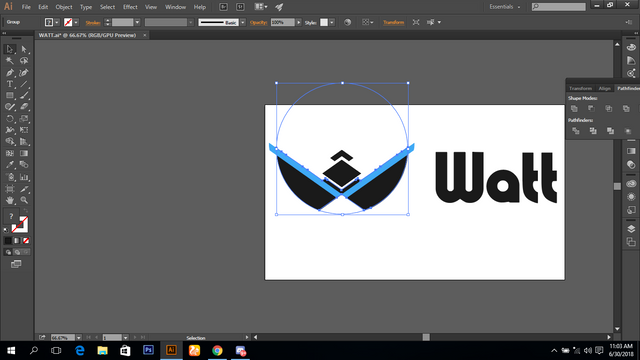Open the zoom level dropdown
The height and width of the screenshot is (360, 640).
78,338
